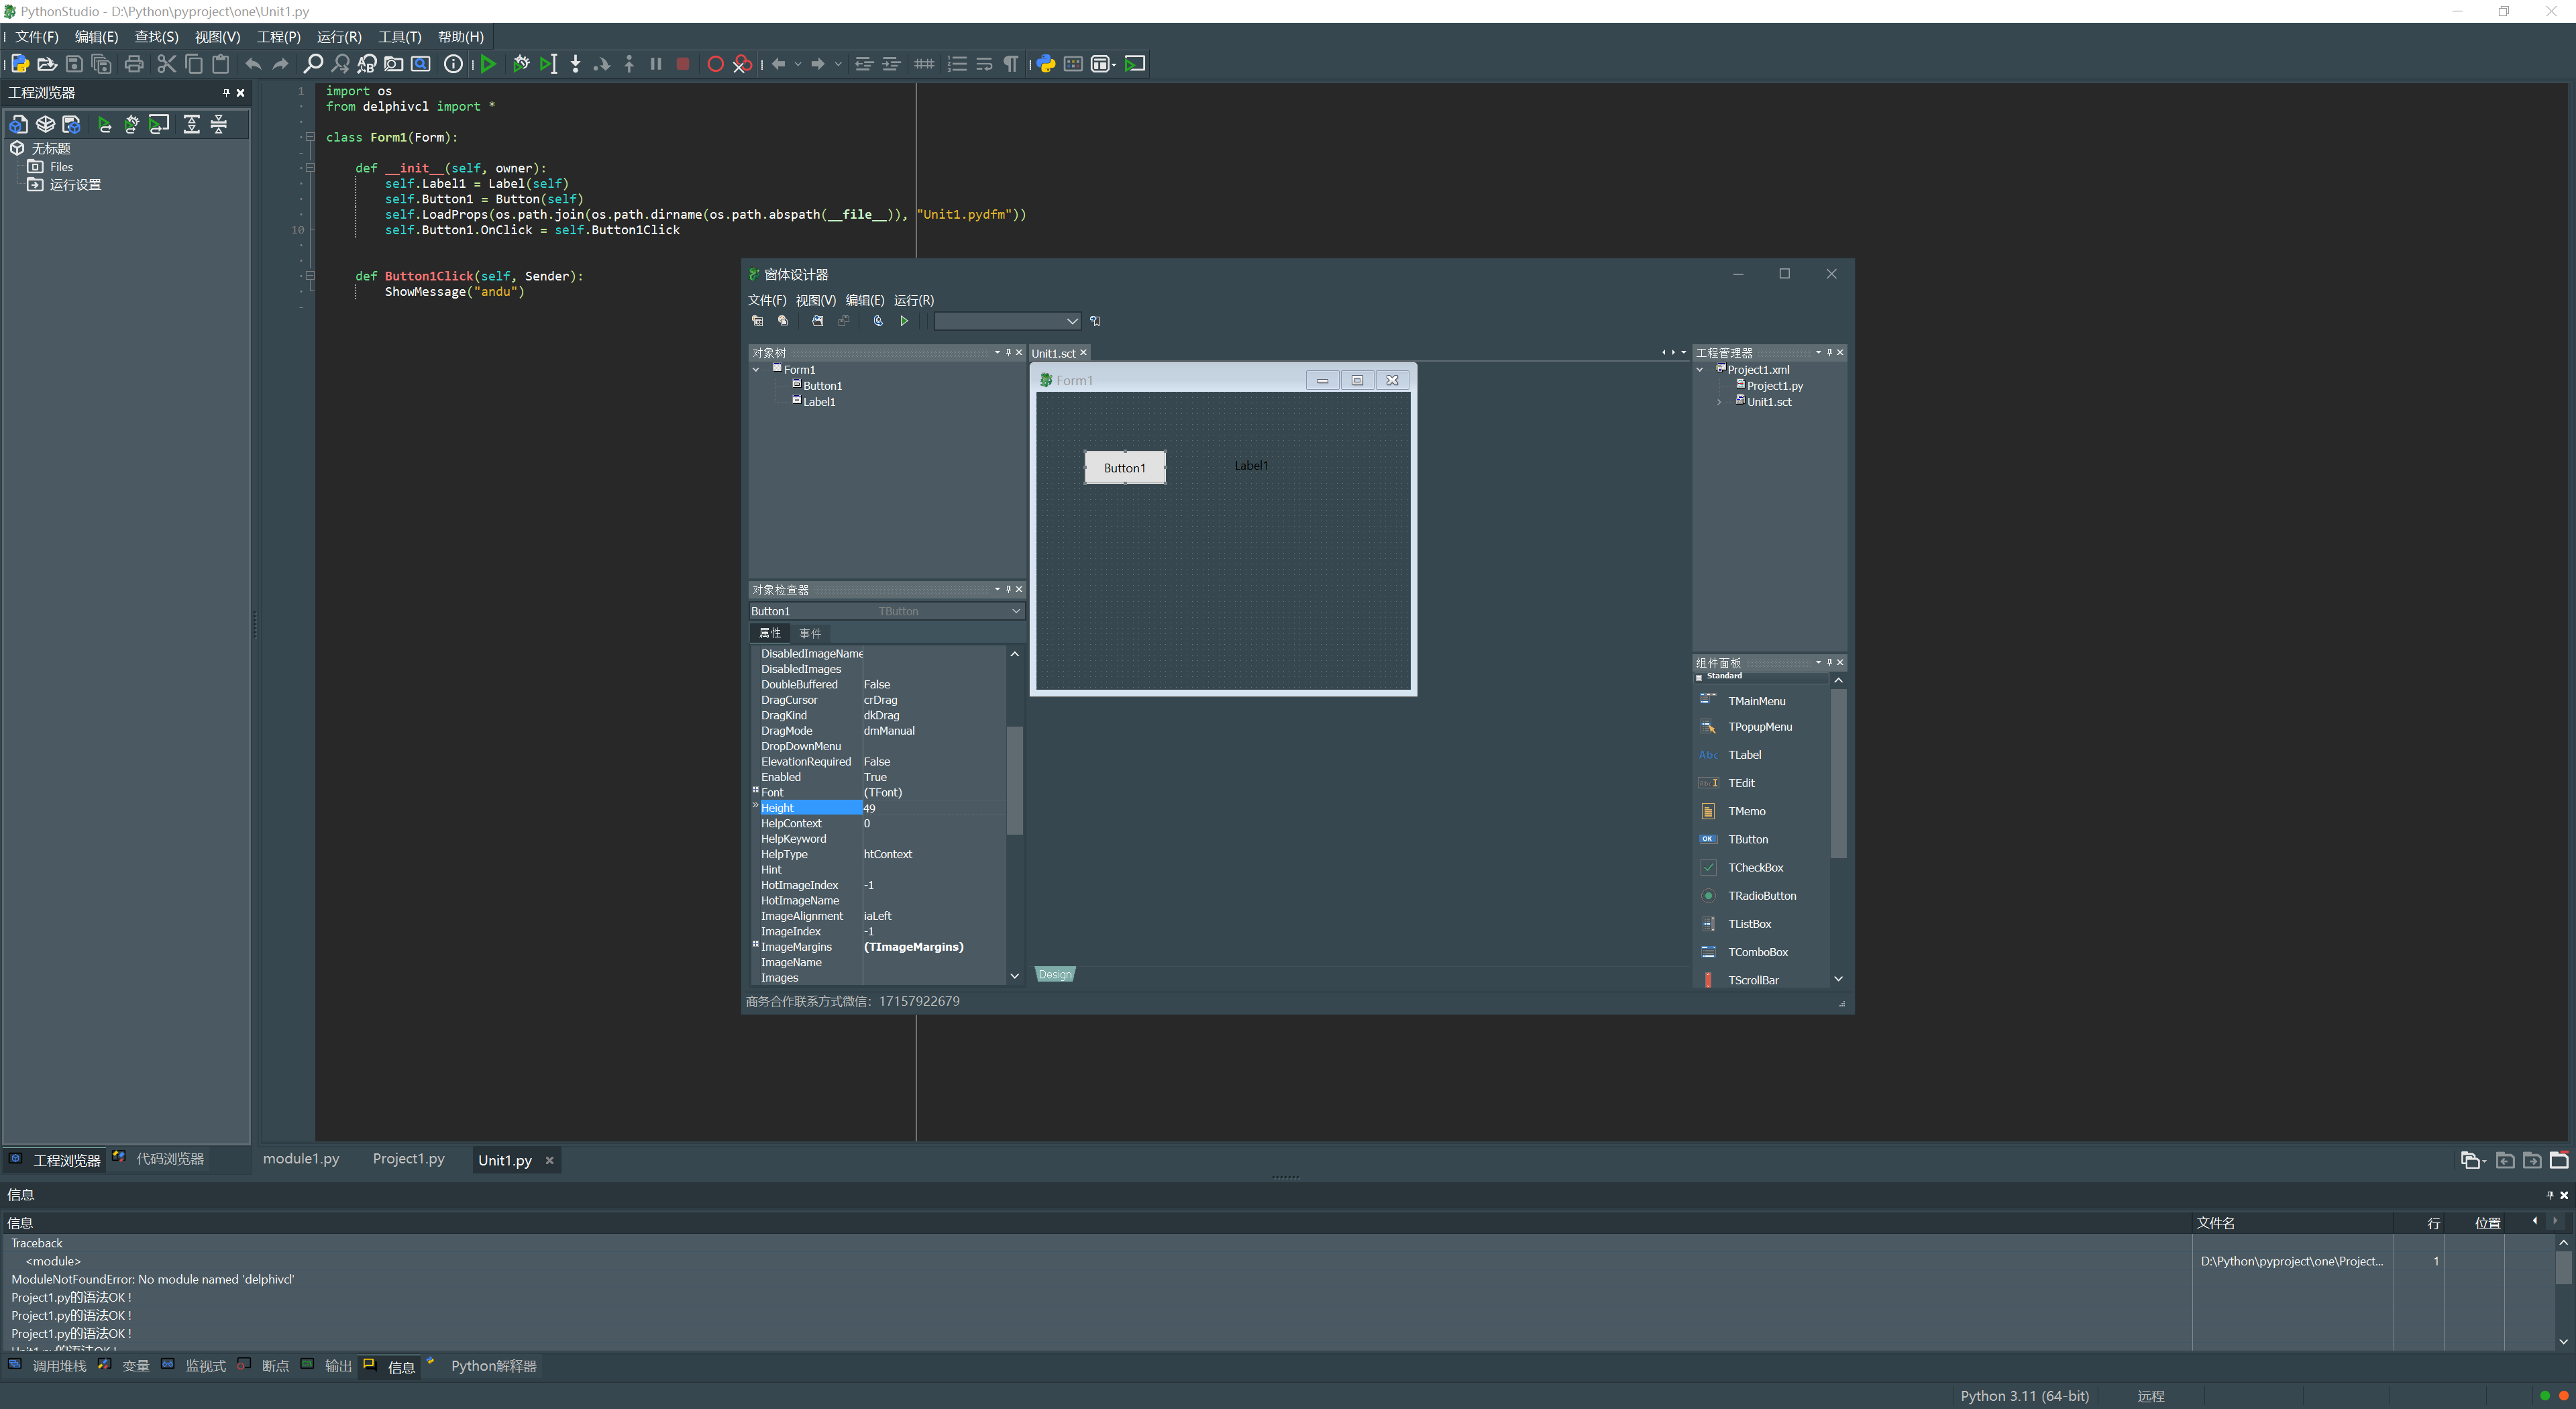Viewport: 2576px width, 1409px height.
Task: Open the layout icon dropdown arrow in main toolbar
Action: [1114, 64]
